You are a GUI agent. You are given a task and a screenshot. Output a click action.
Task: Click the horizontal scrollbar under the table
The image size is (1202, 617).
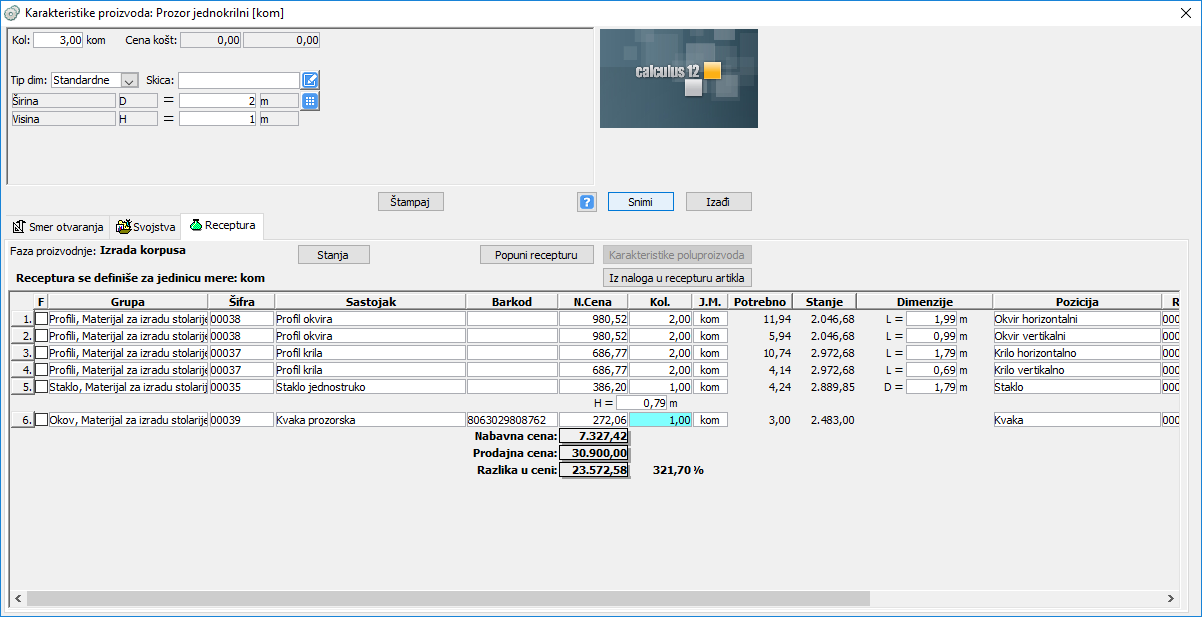[450, 598]
